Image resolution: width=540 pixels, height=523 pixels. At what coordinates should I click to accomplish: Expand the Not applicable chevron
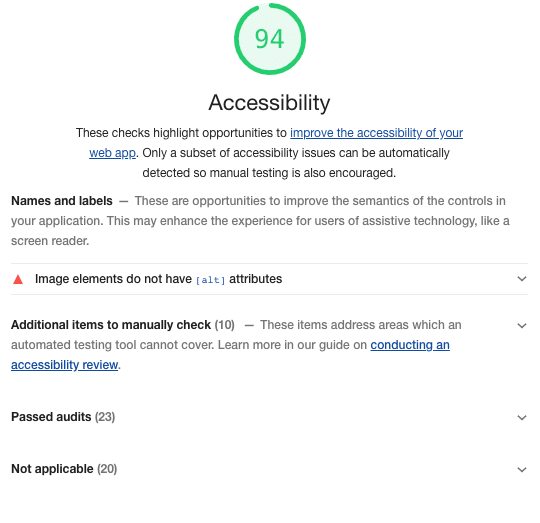click(x=522, y=470)
